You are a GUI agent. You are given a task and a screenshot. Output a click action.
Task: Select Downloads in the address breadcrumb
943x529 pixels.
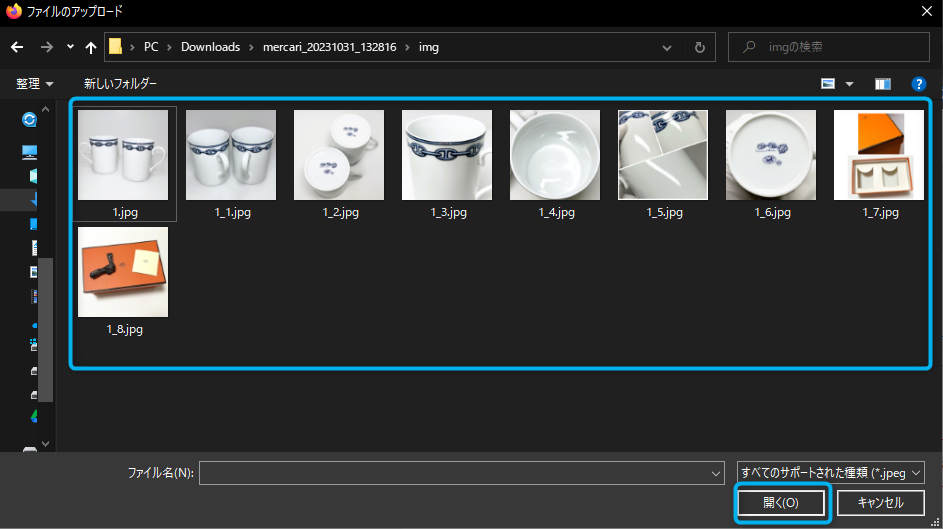[210, 47]
